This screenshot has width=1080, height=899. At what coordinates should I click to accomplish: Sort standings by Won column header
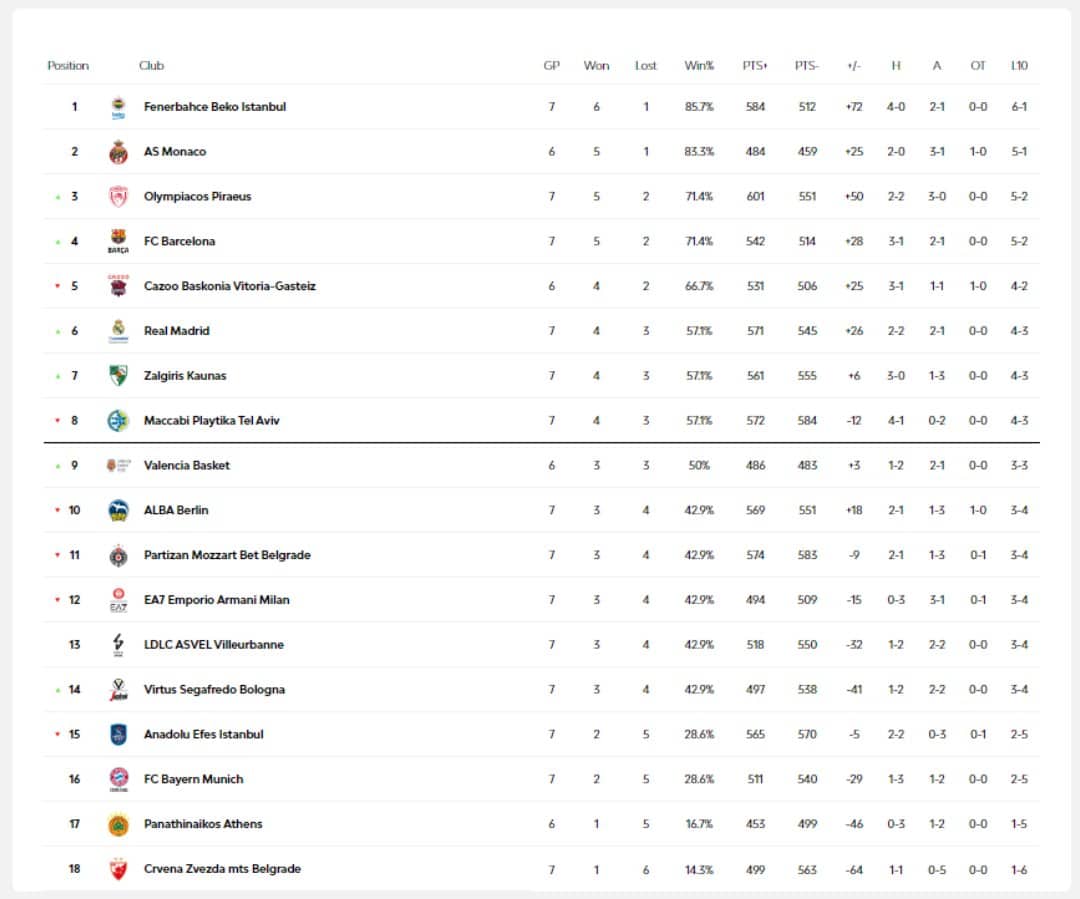[x=596, y=66]
